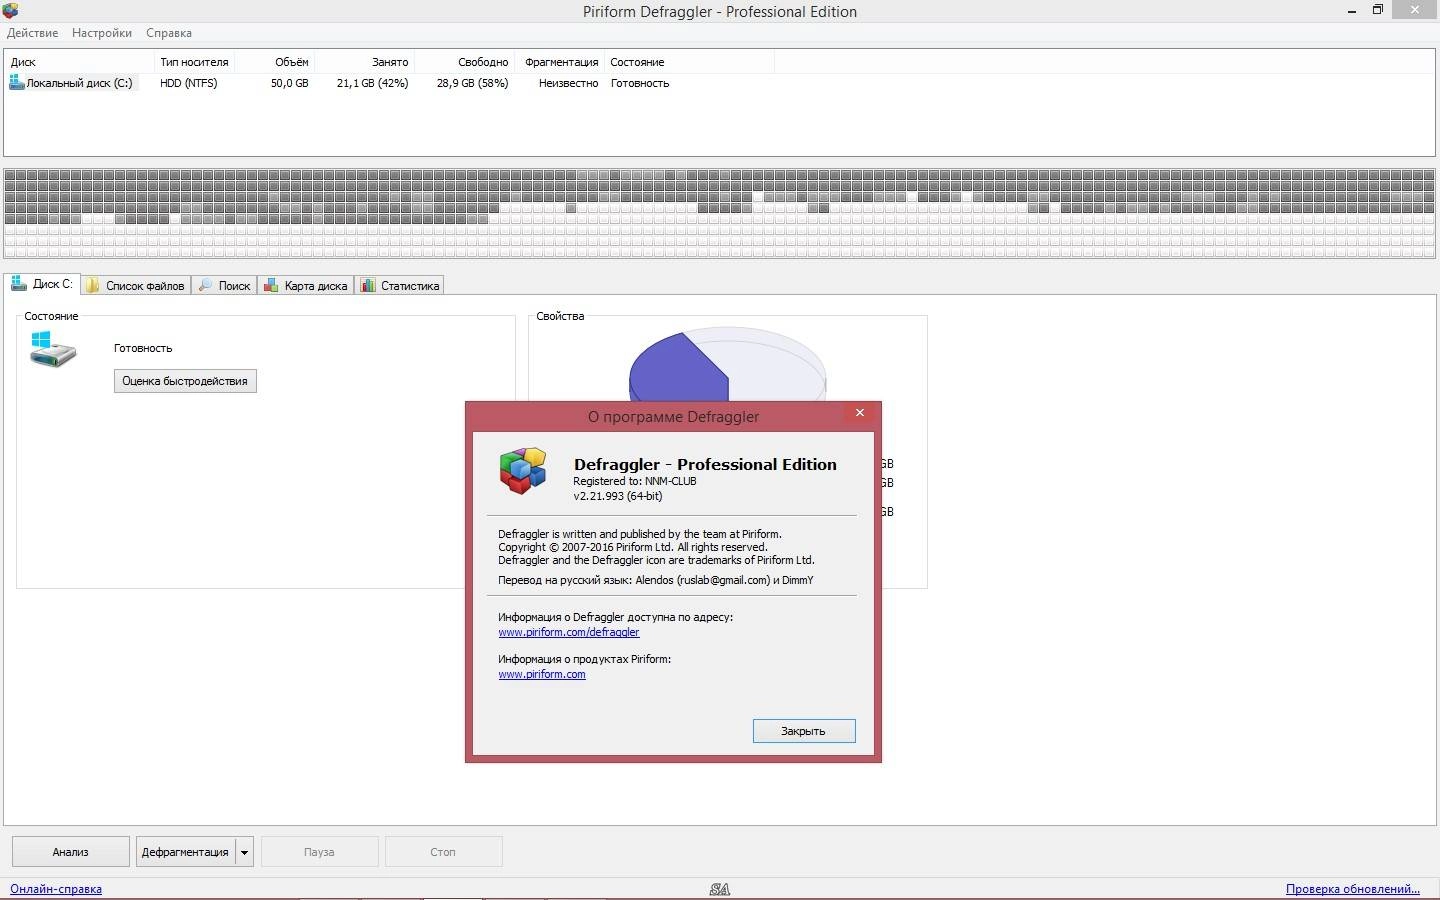Open the www.piriform.com link
1440x900 pixels.
pos(542,674)
